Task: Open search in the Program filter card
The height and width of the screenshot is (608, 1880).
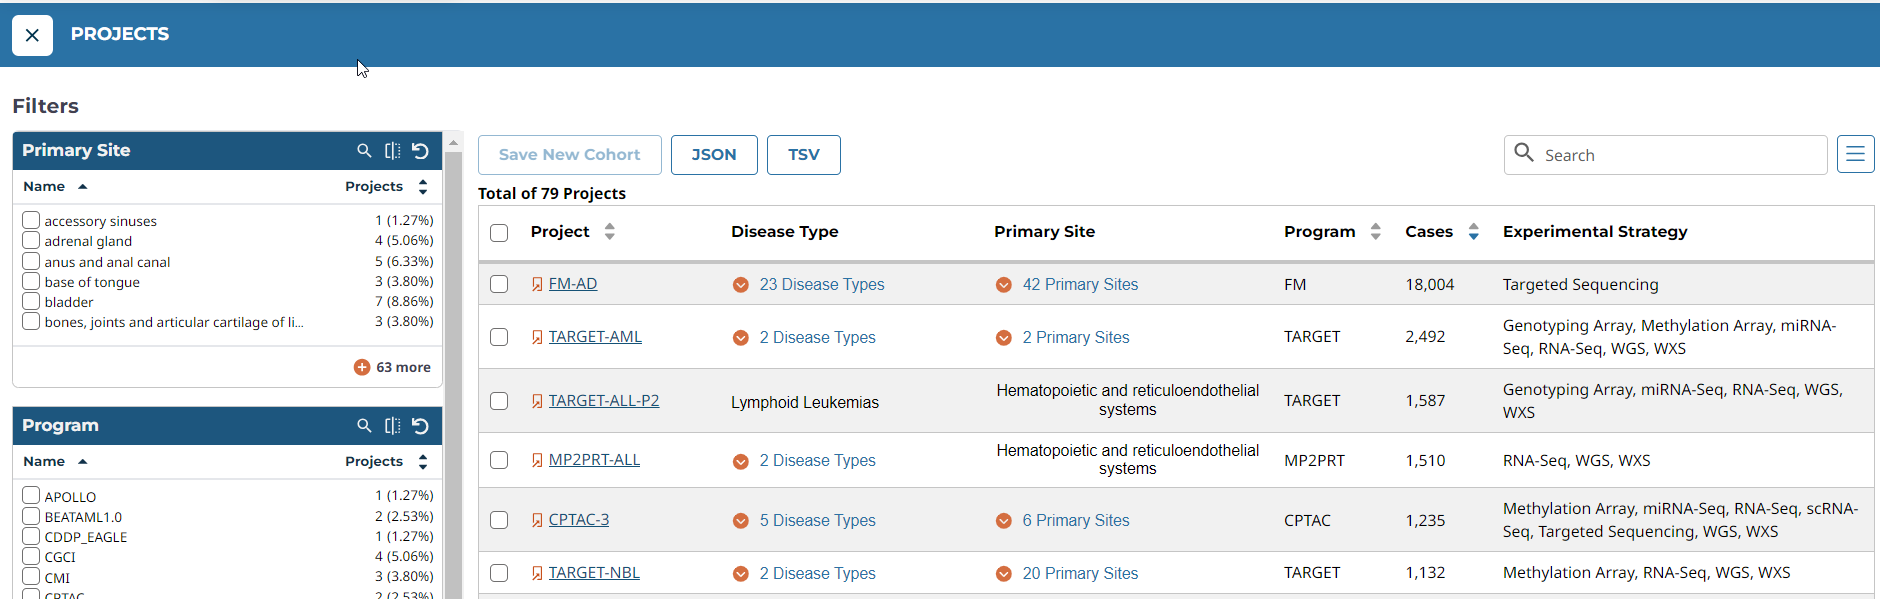Action: coord(364,425)
